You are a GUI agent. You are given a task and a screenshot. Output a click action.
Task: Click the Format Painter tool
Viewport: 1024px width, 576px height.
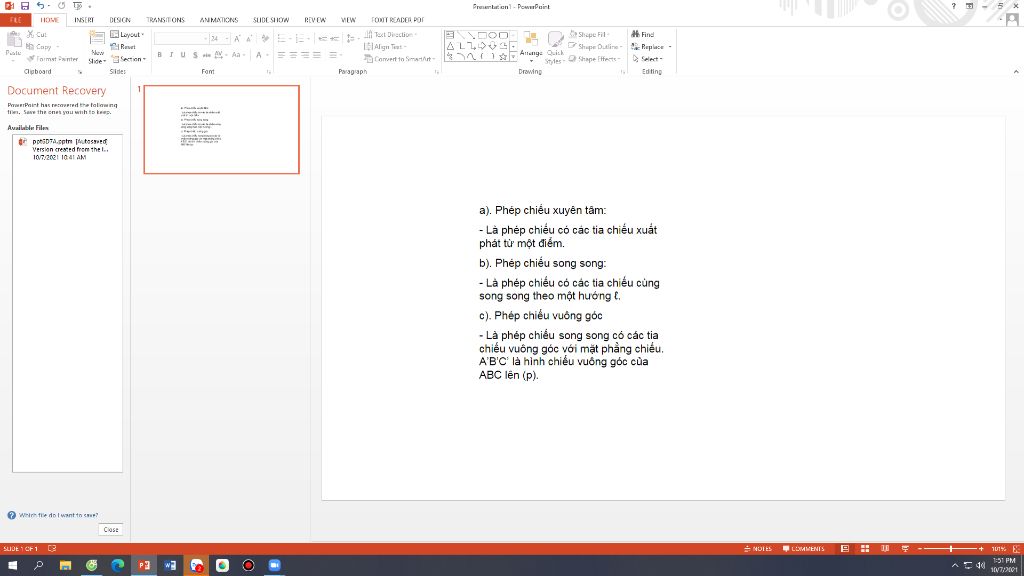click(x=52, y=59)
